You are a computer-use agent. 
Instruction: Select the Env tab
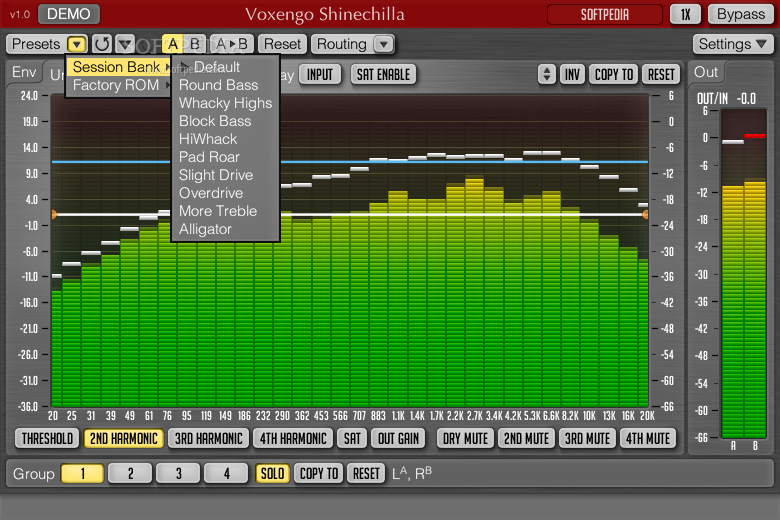pyautogui.click(x=24, y=72)
